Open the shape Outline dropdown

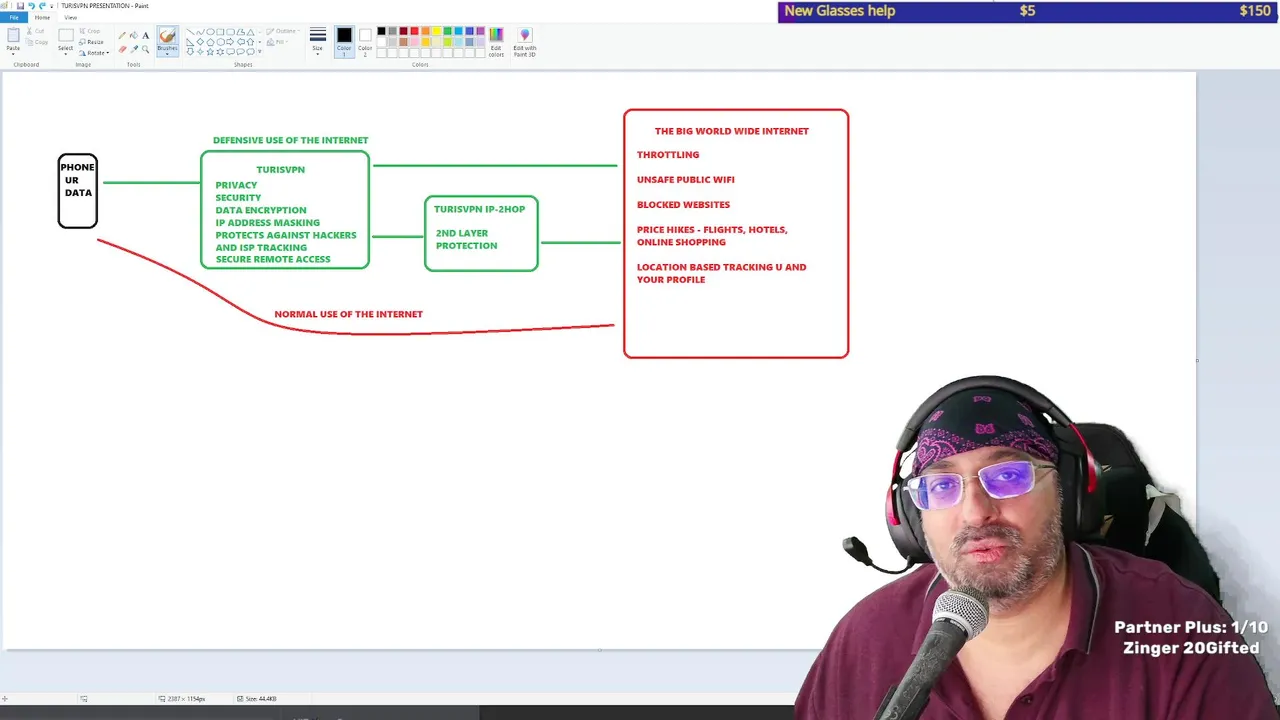coord(283,31)
